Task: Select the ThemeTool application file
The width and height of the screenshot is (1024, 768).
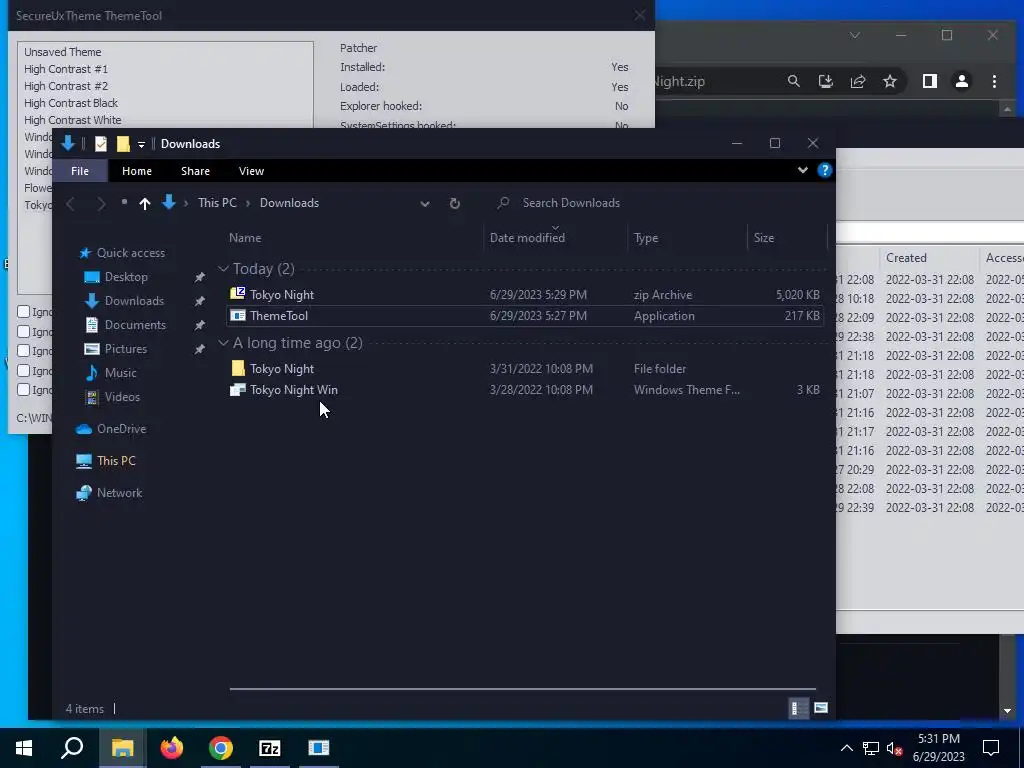Action: click(279, 315)
